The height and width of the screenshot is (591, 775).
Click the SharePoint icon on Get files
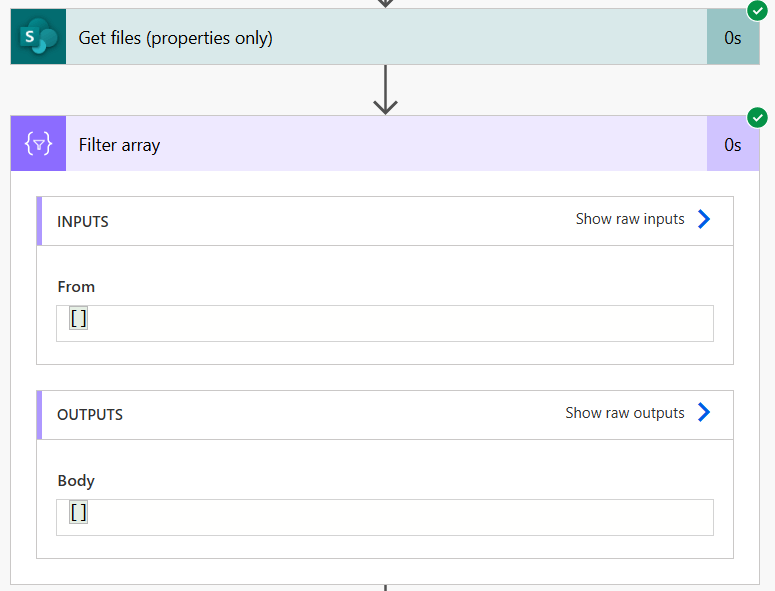[x=38, y=38]
